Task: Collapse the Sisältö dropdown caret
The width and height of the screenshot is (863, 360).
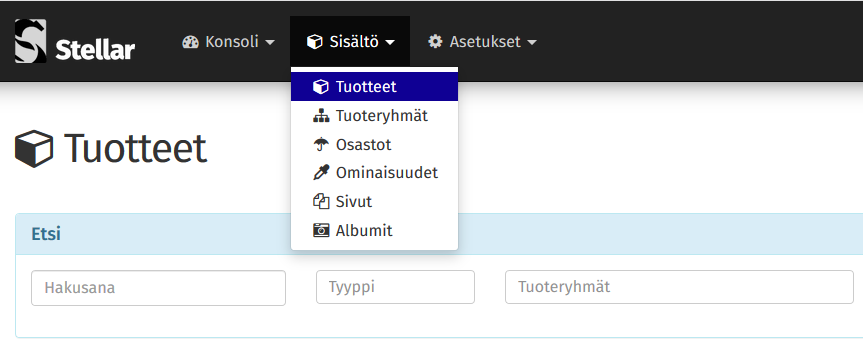Action: (x=390, y=42)
